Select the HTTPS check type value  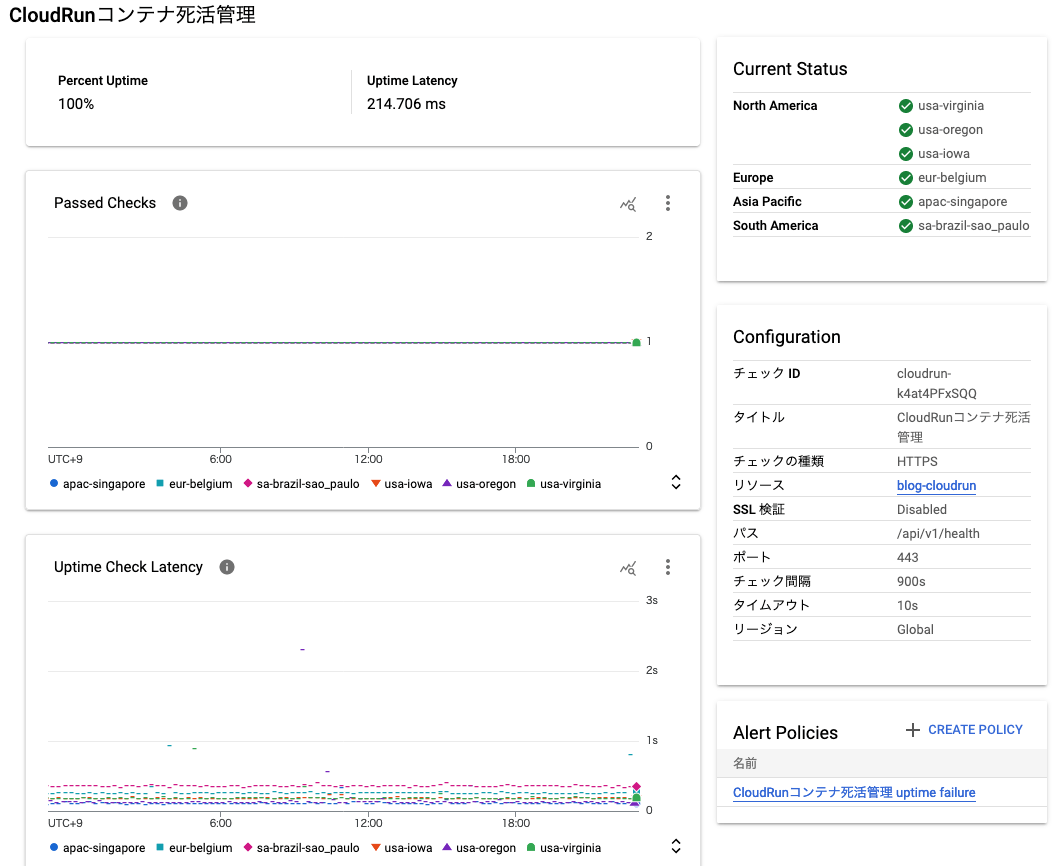917,462
